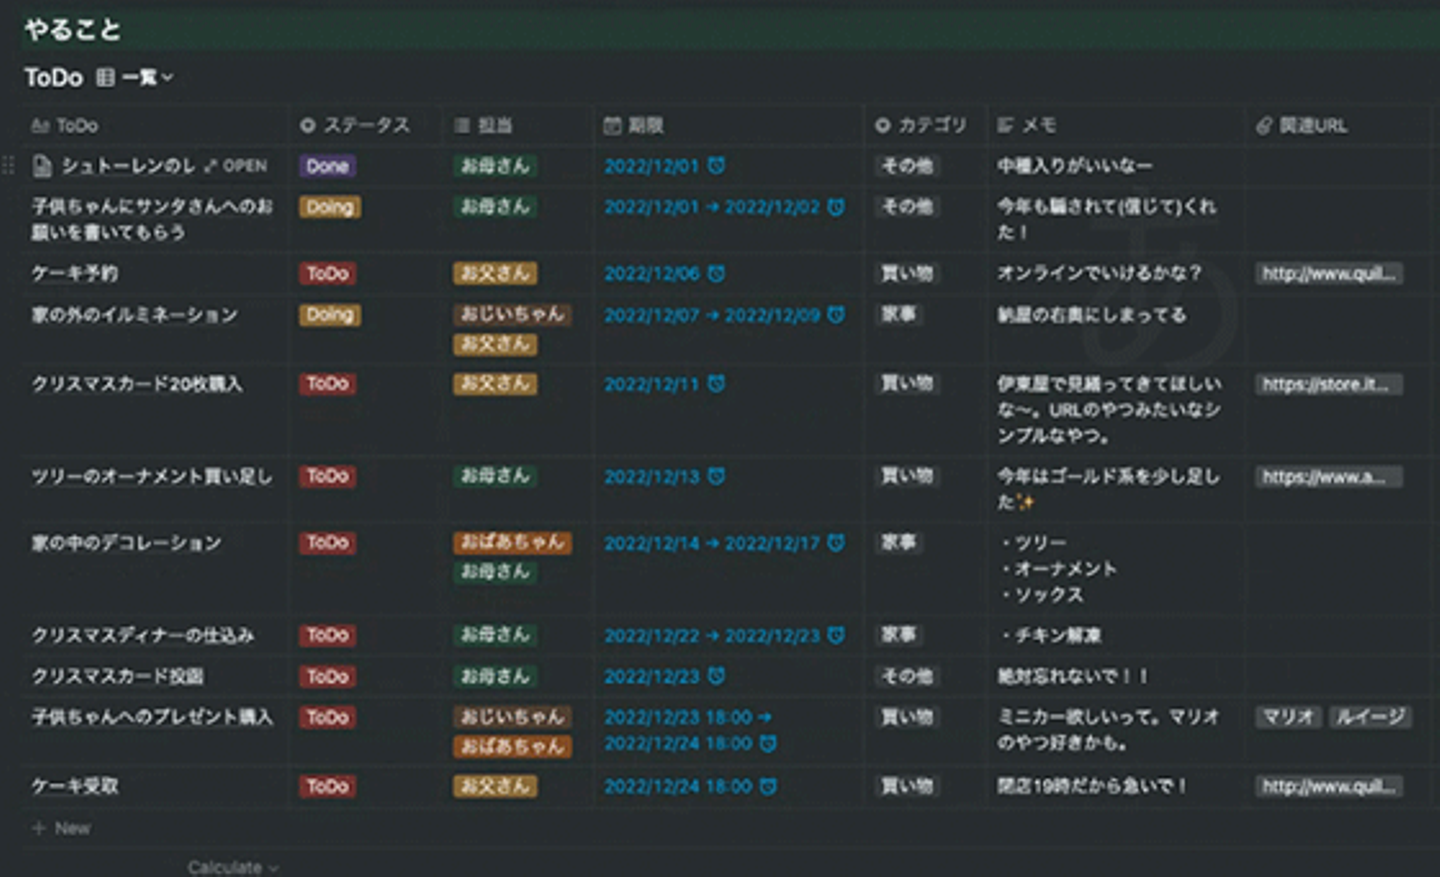This screenshot has height=877, width=1440.
Task: Expand the Calculate dropdown below the table
Action: point(233,867)
